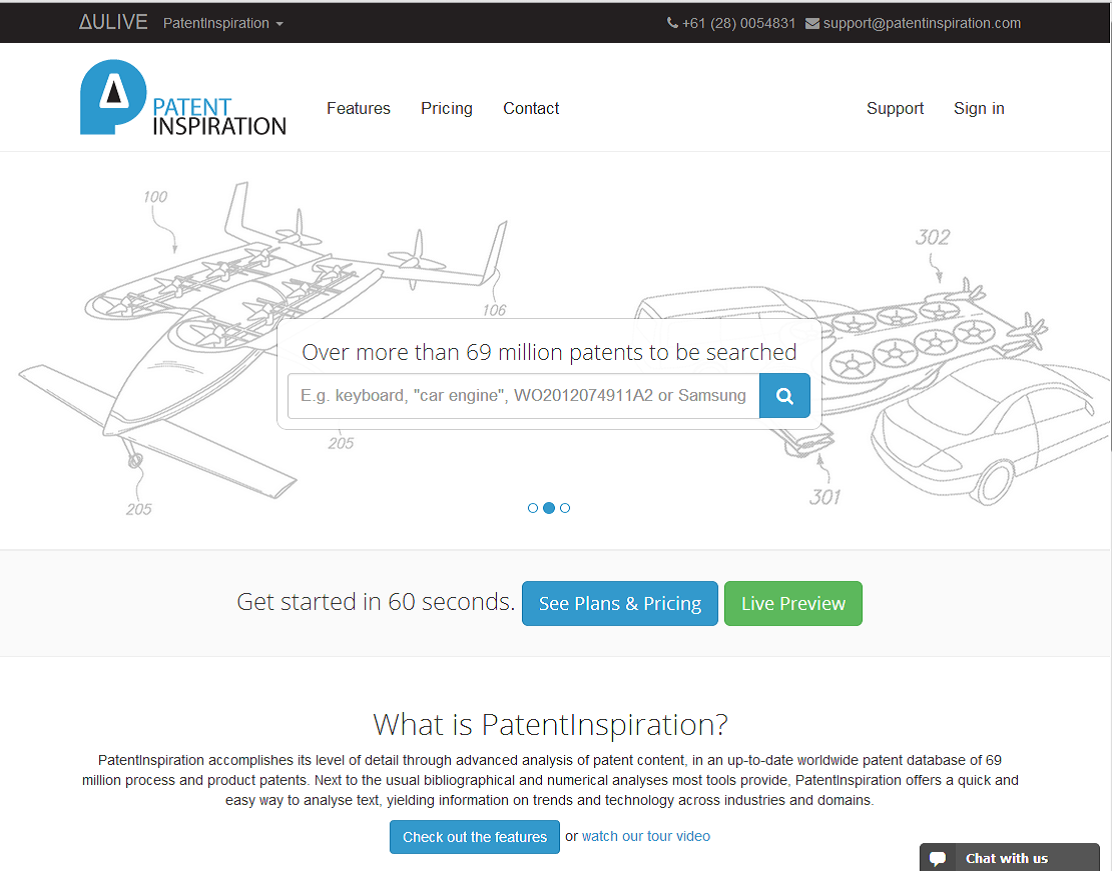This screenshot has height=871, width=1112.
Task: Click Sign in
Action: [979, 108]
